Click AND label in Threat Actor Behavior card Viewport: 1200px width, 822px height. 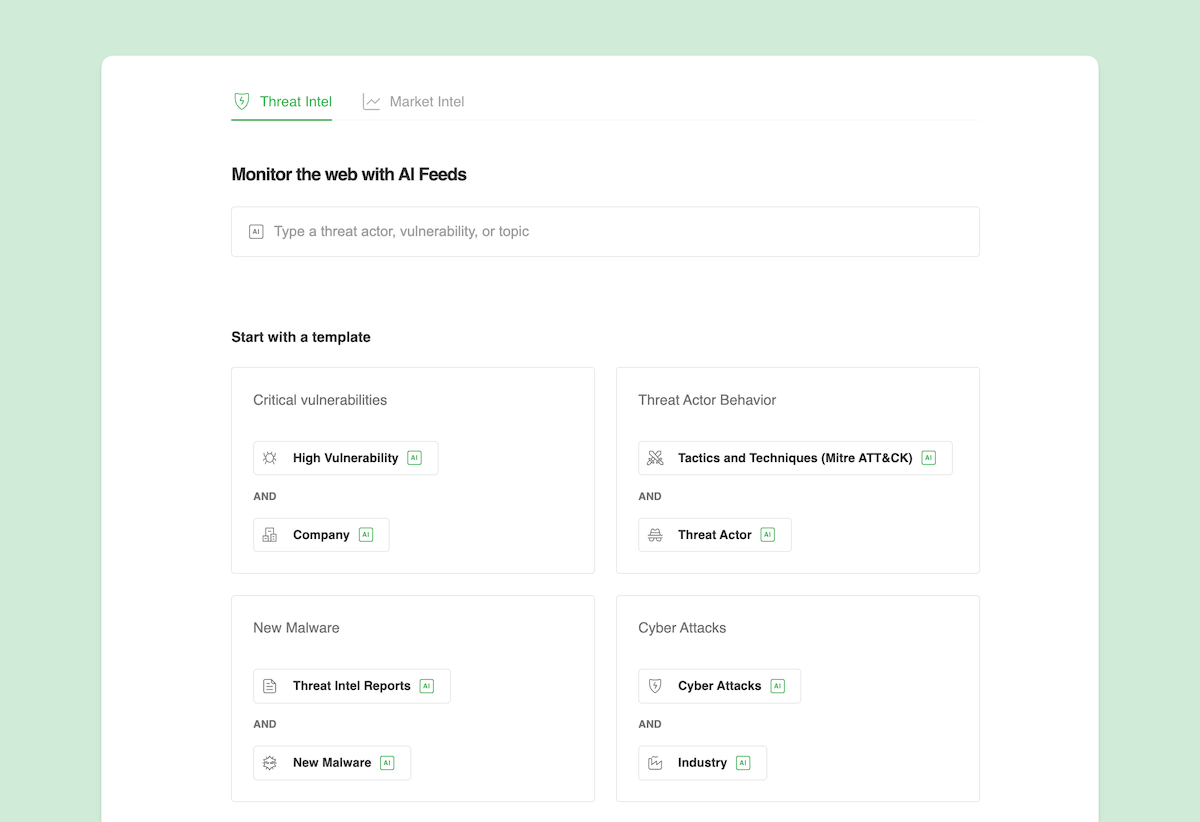[x=650, y=496]
